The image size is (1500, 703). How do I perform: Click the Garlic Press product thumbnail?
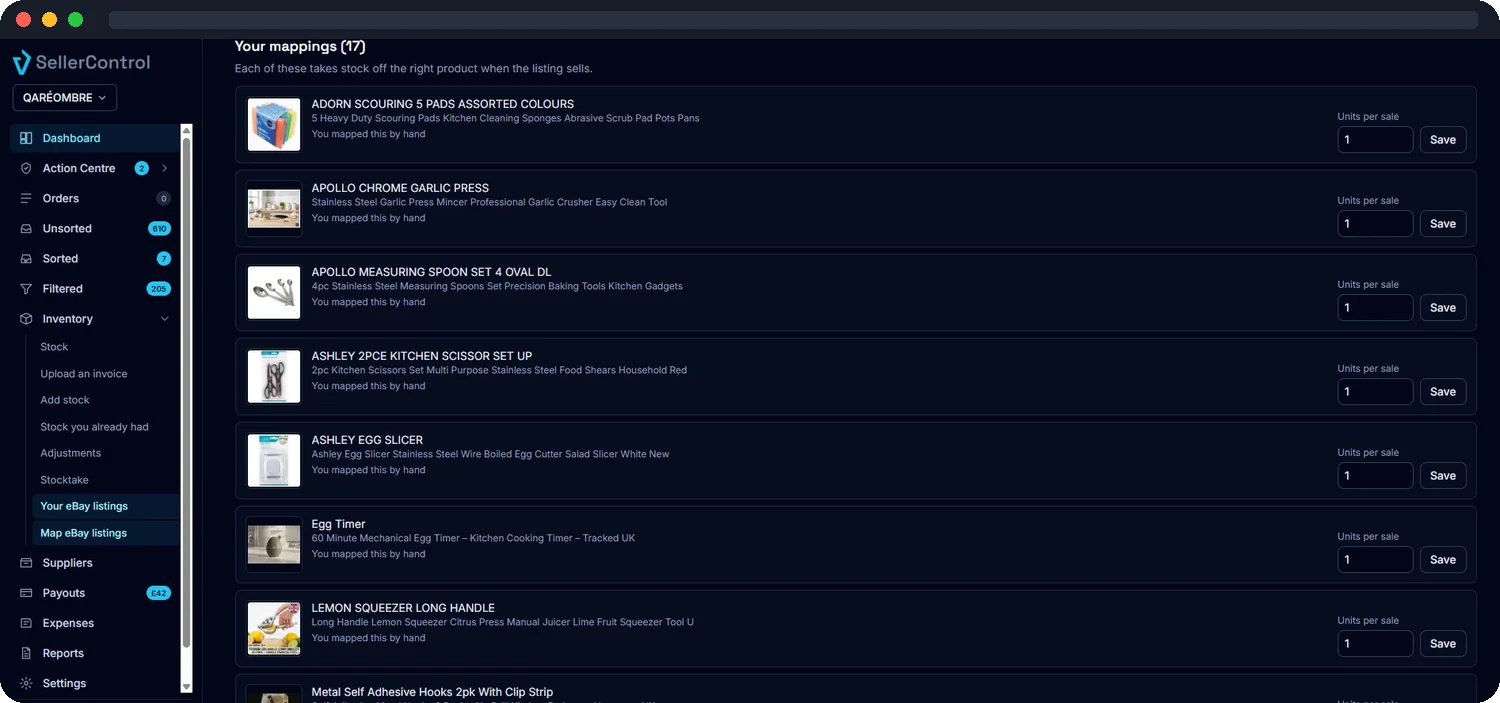274,209
